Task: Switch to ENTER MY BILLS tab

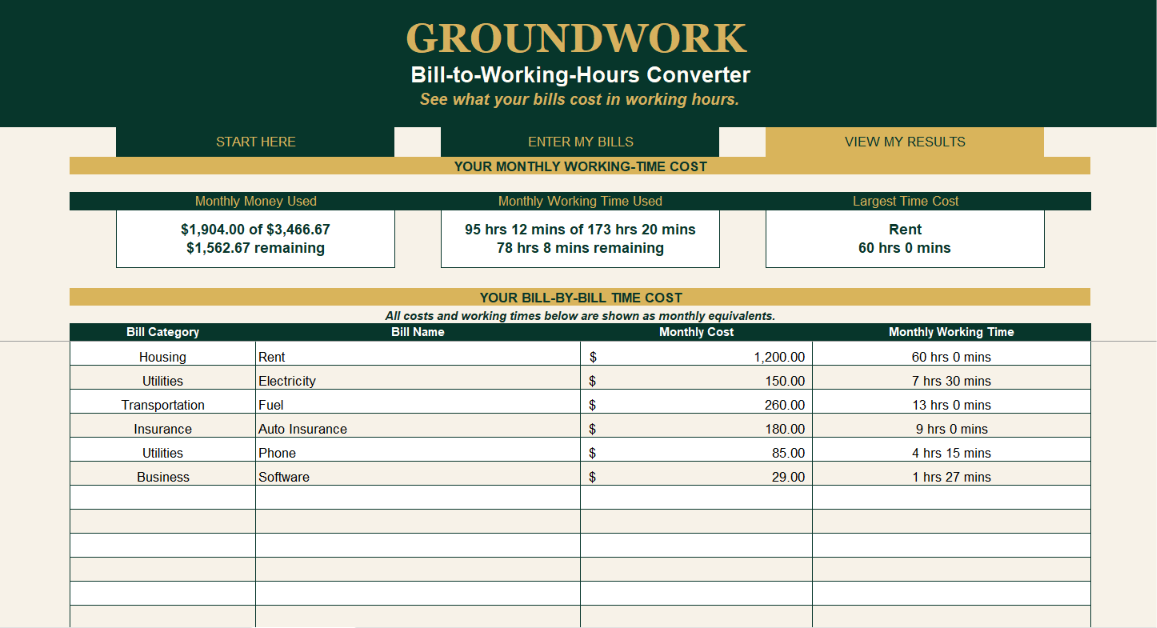Action: (x=580, y=142)
